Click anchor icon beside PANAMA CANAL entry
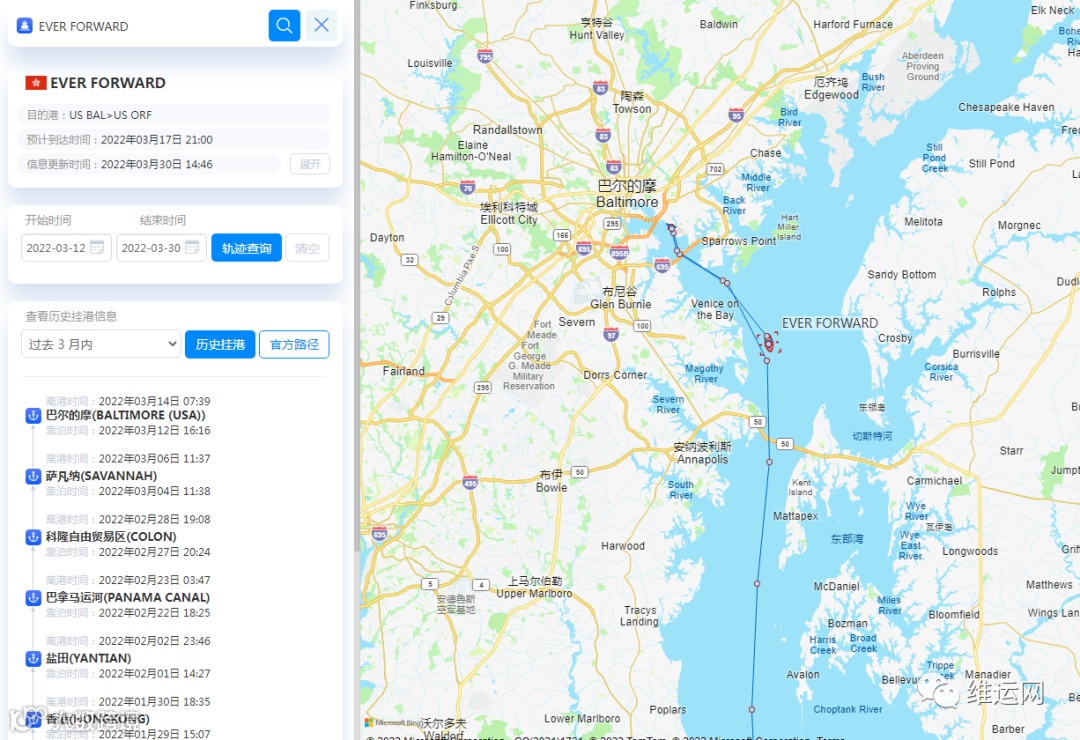The width and height of the screenshot is (1080, 740). coord(33,597)
